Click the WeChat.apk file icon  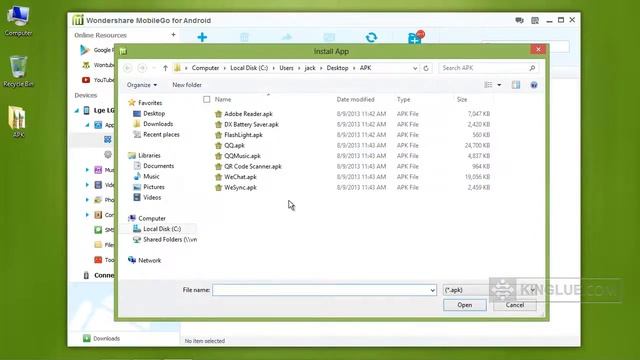coord(218,177)
